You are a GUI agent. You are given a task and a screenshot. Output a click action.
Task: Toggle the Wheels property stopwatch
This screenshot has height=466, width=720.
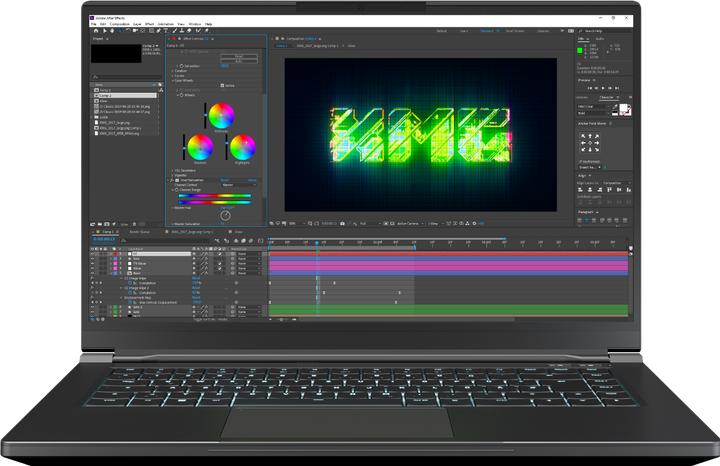181,95
